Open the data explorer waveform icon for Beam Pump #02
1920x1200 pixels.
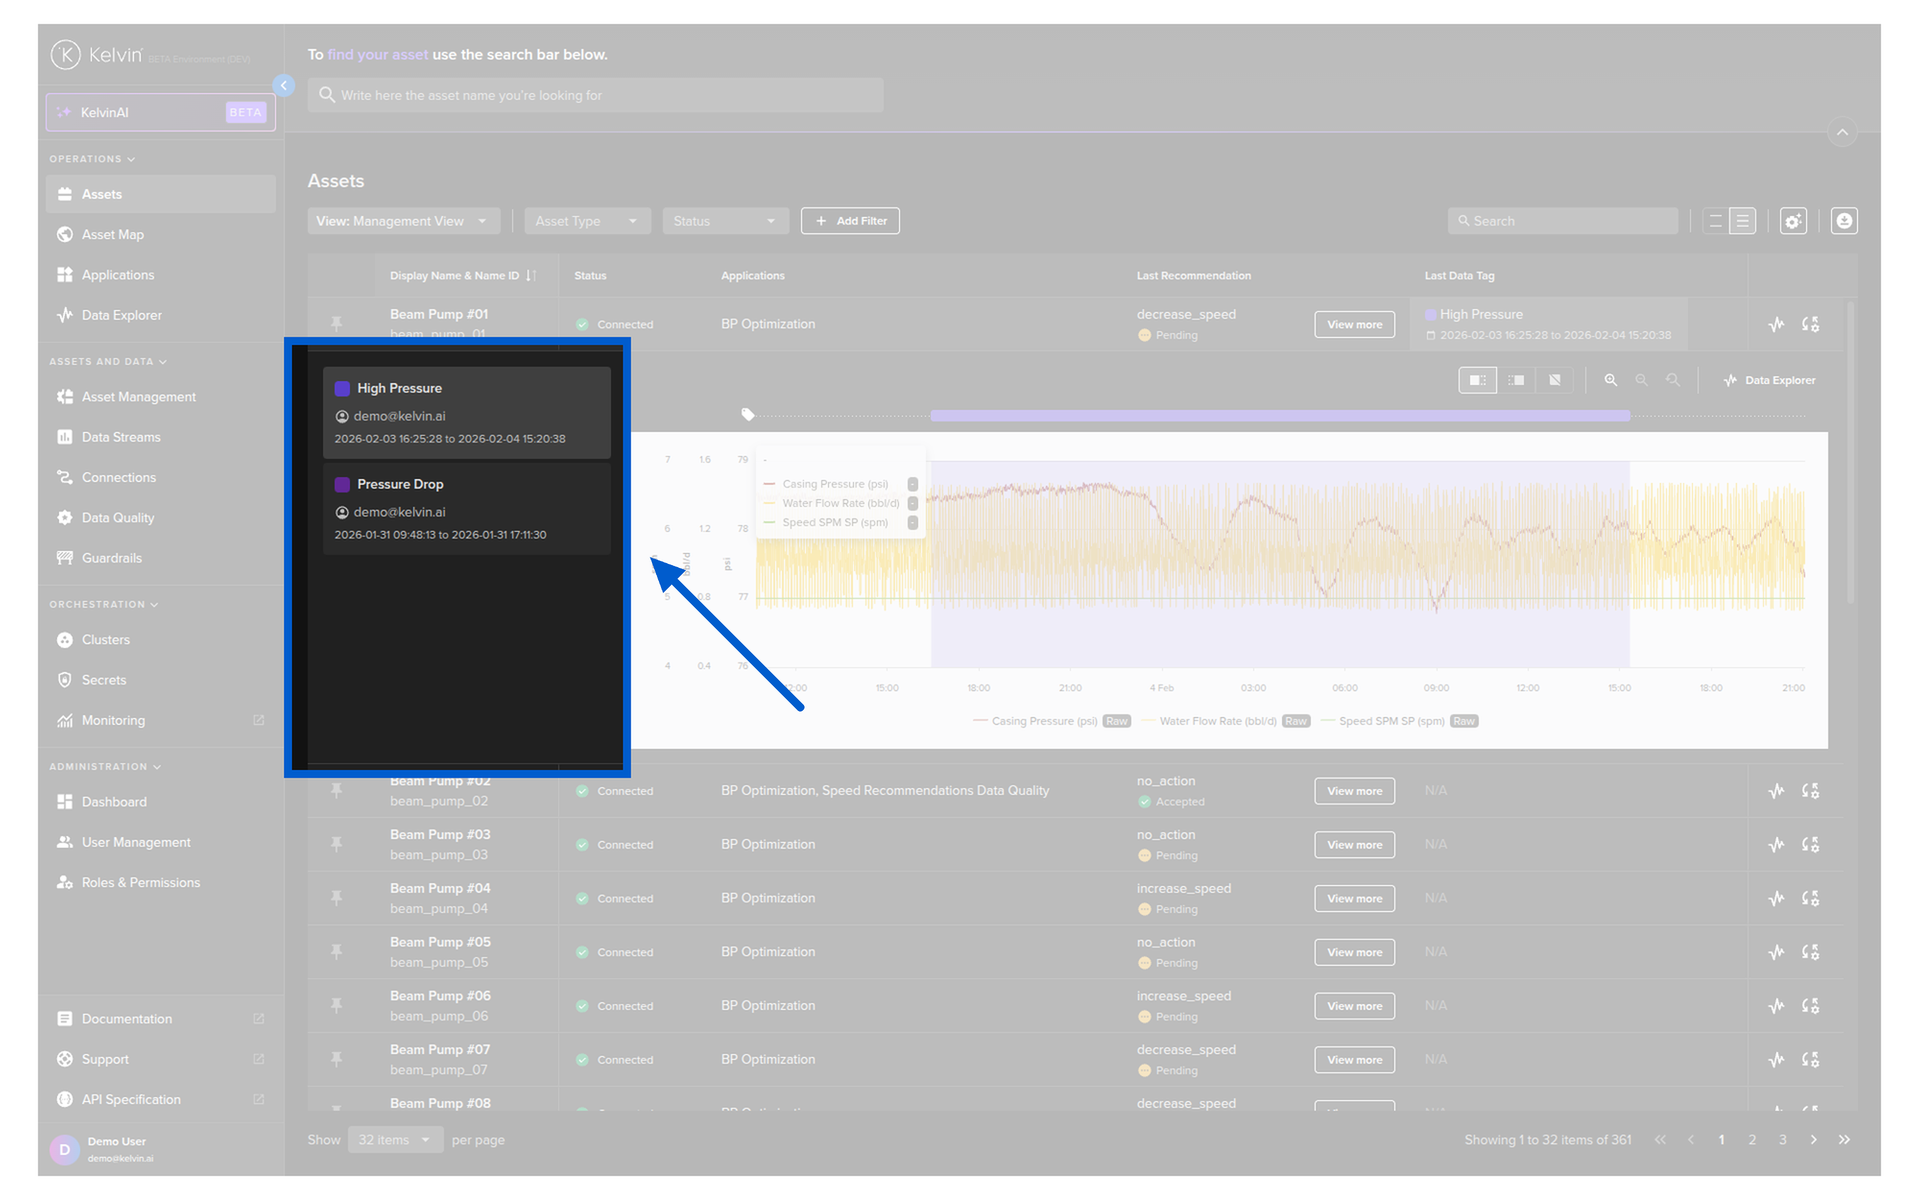(1776, 791)
